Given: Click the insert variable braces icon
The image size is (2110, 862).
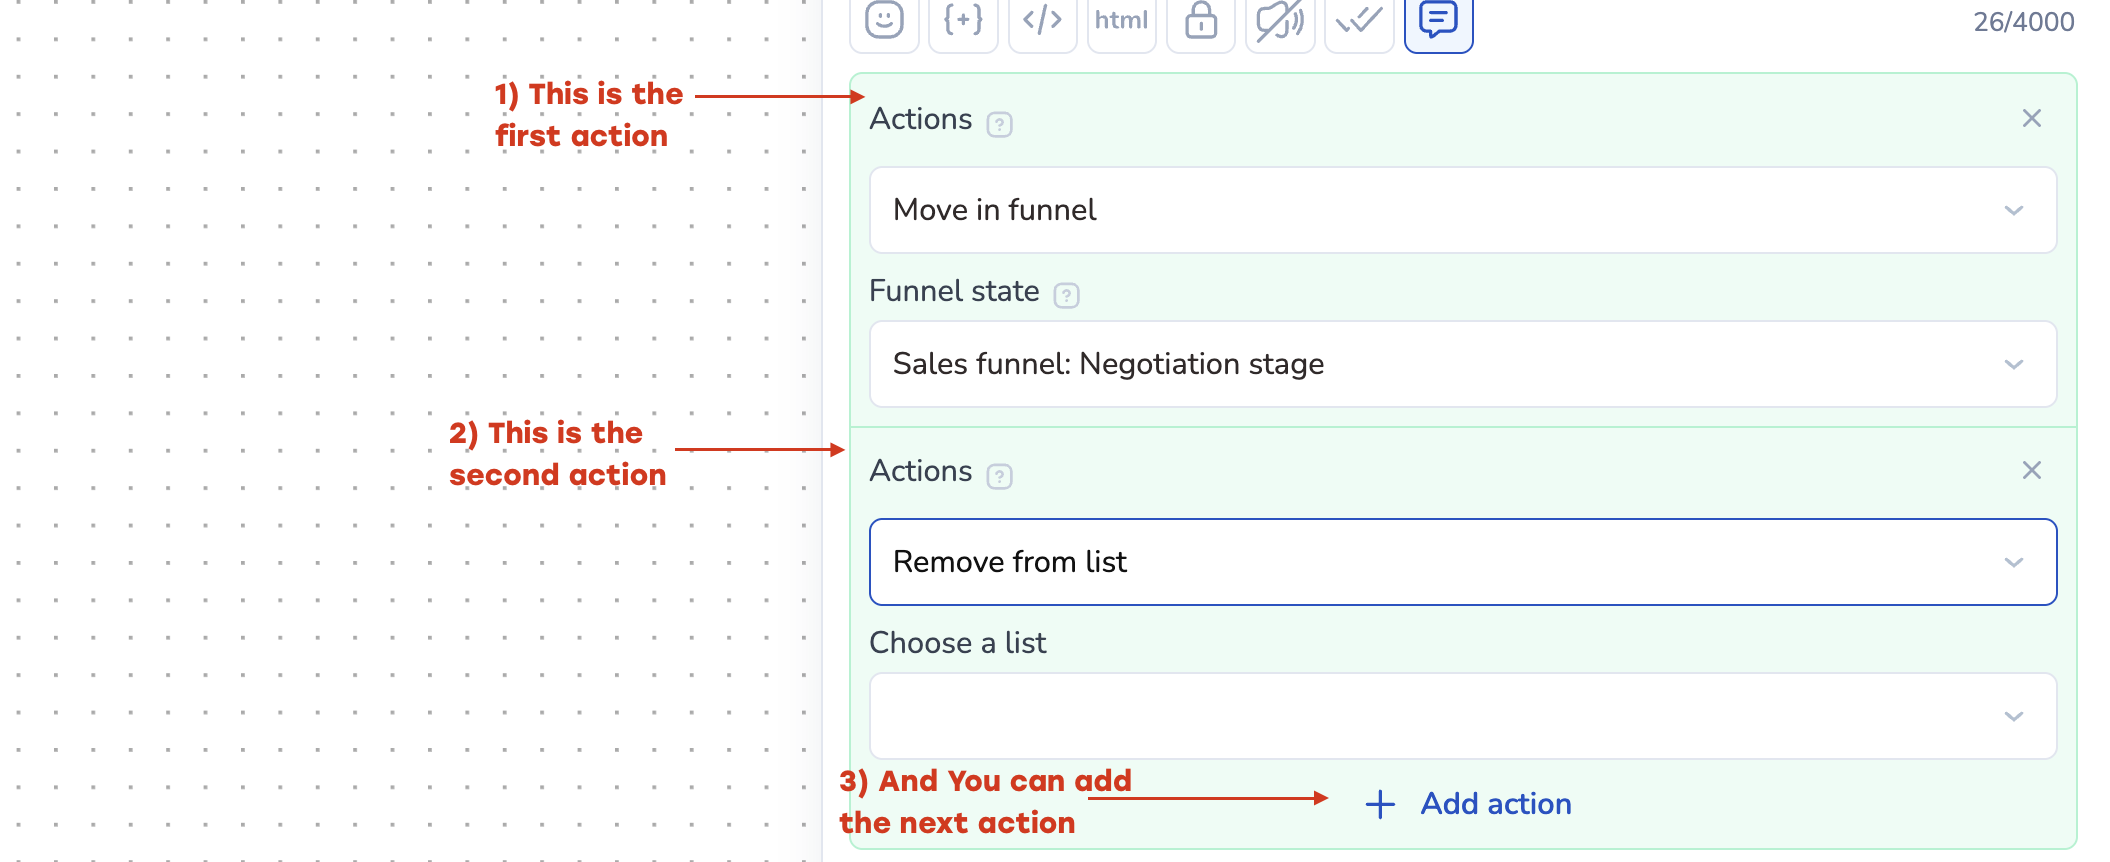Looking at the screenshot, I should click(963, 20).
